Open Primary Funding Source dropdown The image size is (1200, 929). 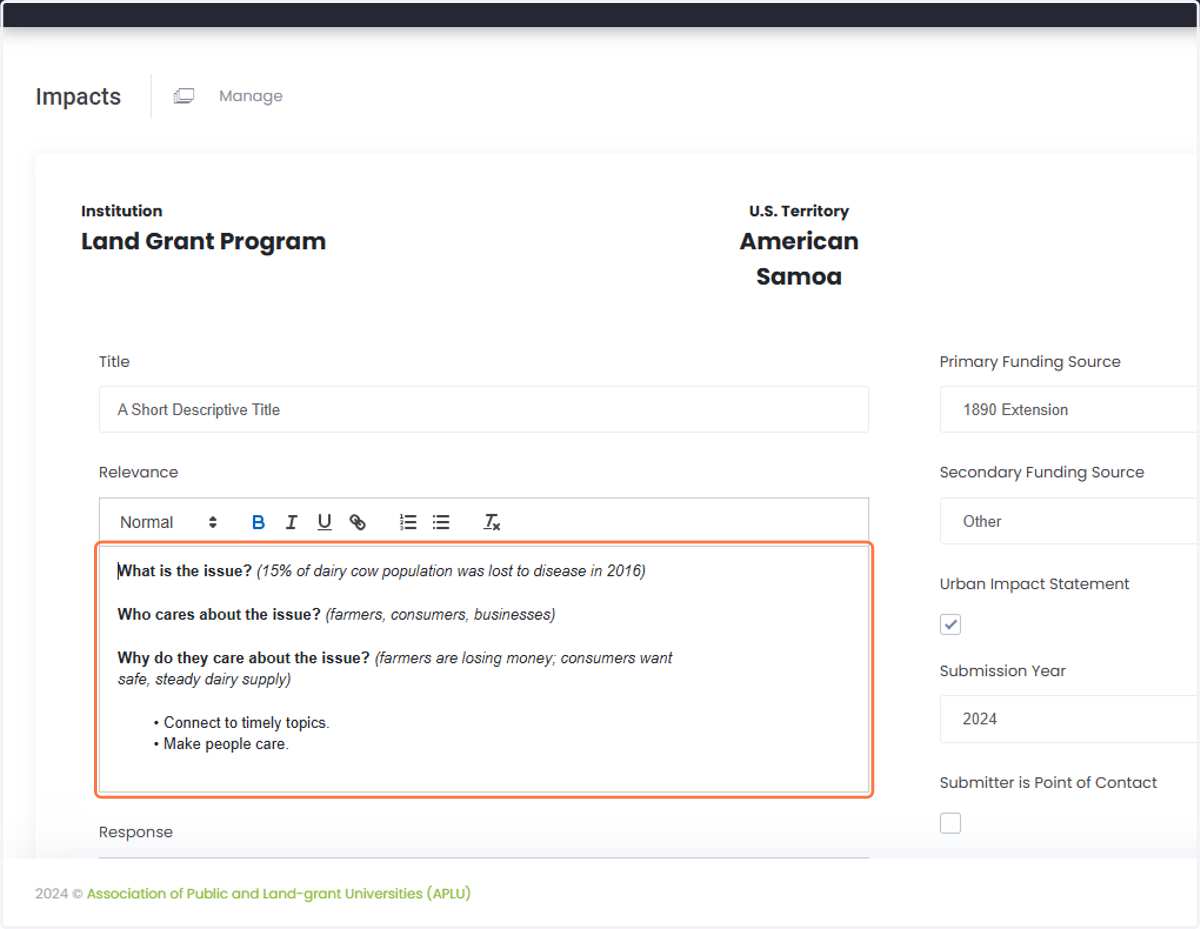[x=1069, y=409]
